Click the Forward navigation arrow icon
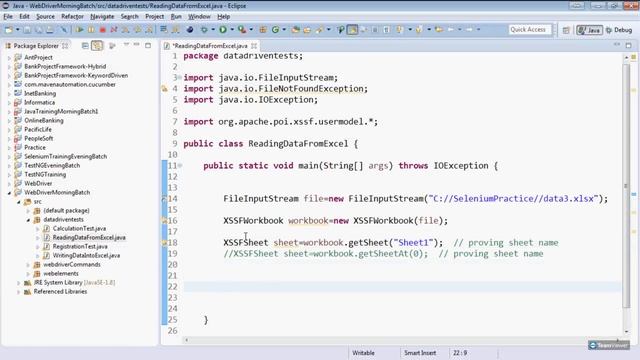The width and height of the screenshot is (640, 360). (x=469, y=30)
